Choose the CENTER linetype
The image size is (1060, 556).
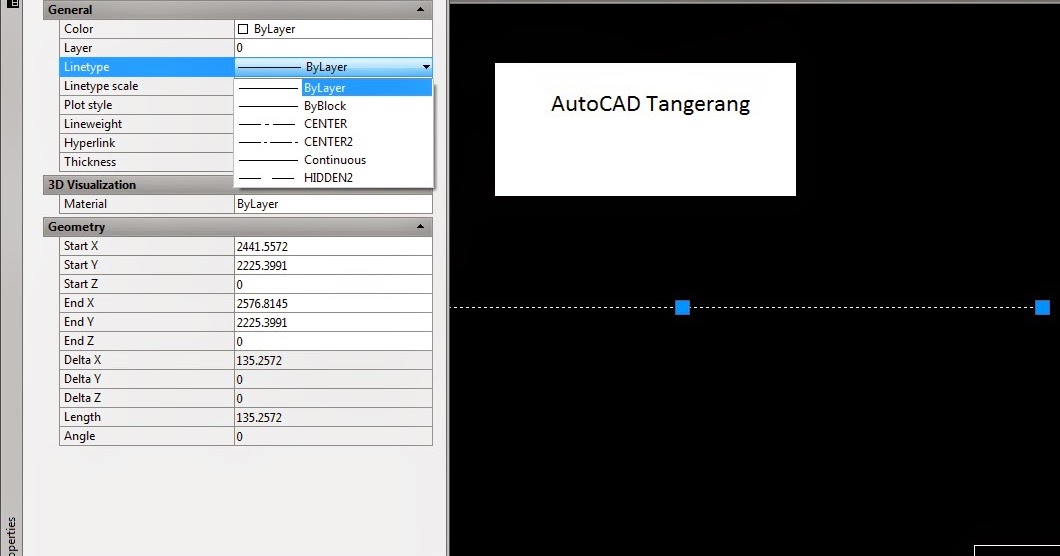(333, 124)
